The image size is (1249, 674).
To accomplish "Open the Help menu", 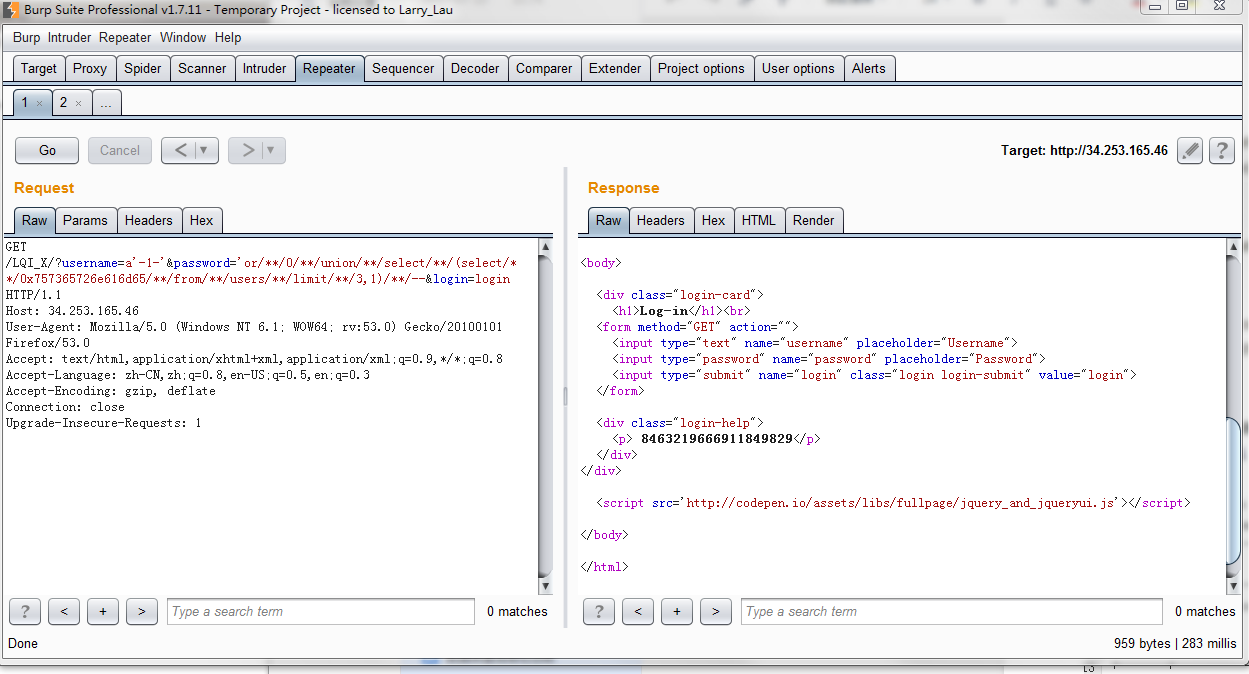I will click(x=228, y=37).
